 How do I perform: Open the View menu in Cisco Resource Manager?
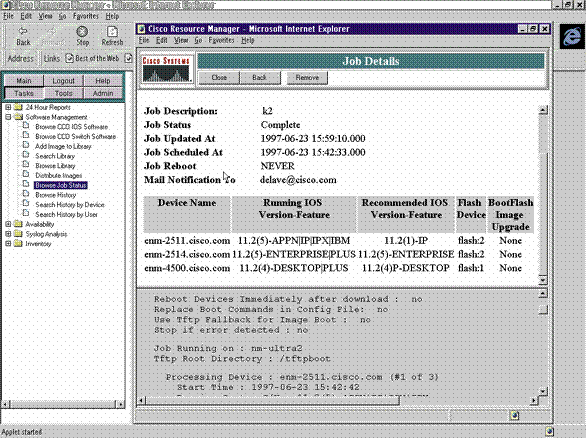click(181, 40)
